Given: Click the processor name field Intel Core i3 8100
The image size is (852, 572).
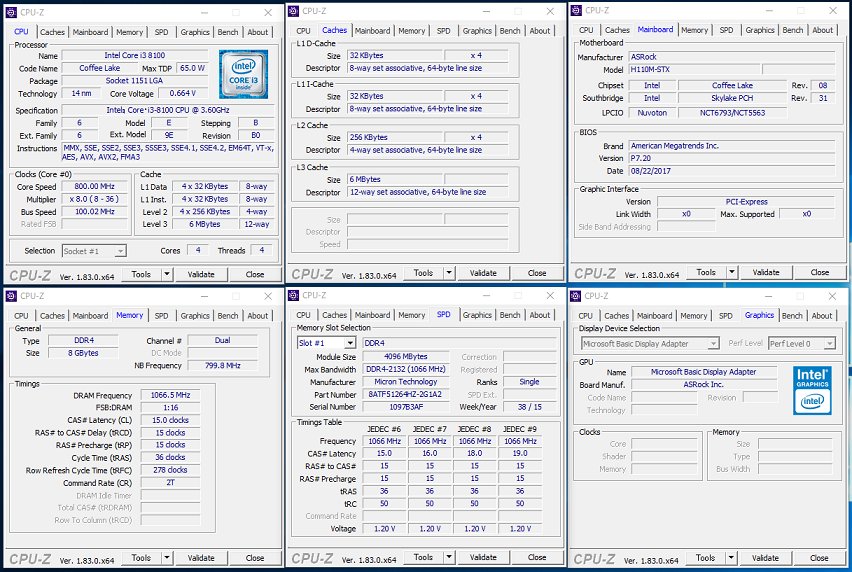Looking at the screenshot, I should pyautogui.click(x=135, y=55).
